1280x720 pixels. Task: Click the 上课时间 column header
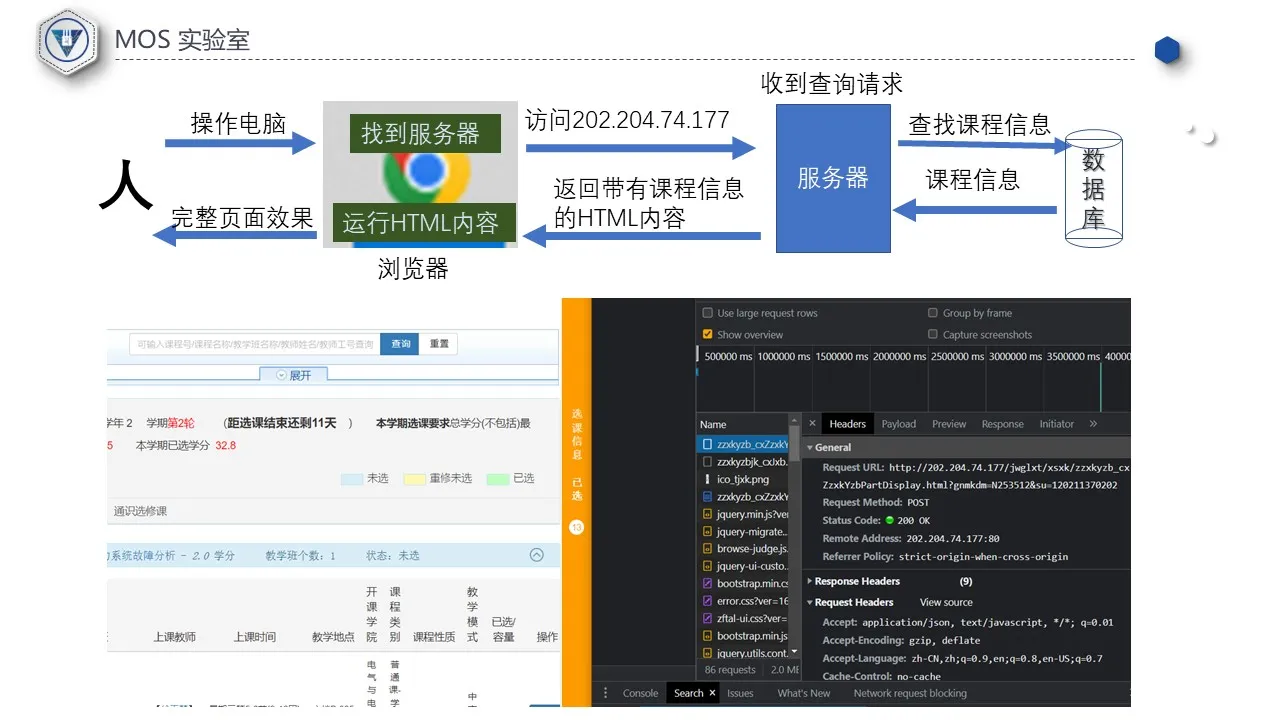coord(255,637)
